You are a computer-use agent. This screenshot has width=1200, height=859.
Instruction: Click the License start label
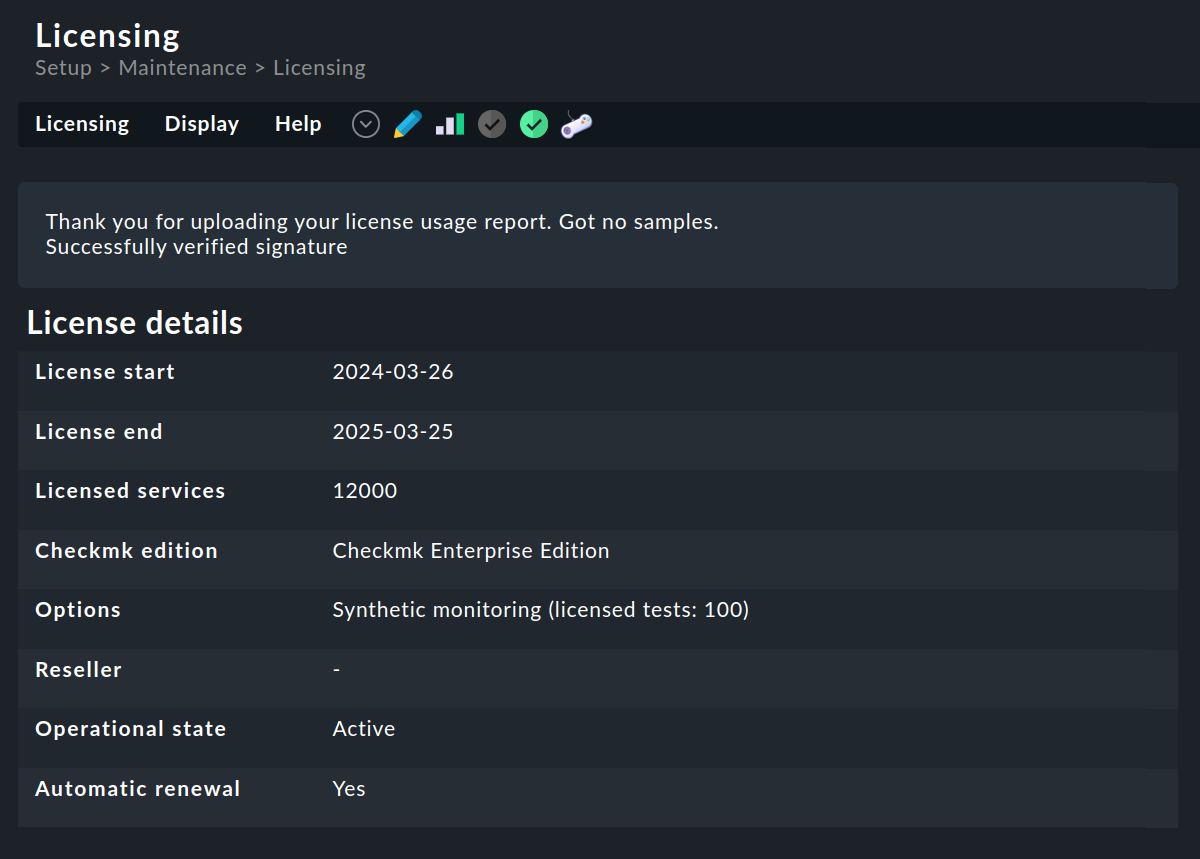point(105,372)
